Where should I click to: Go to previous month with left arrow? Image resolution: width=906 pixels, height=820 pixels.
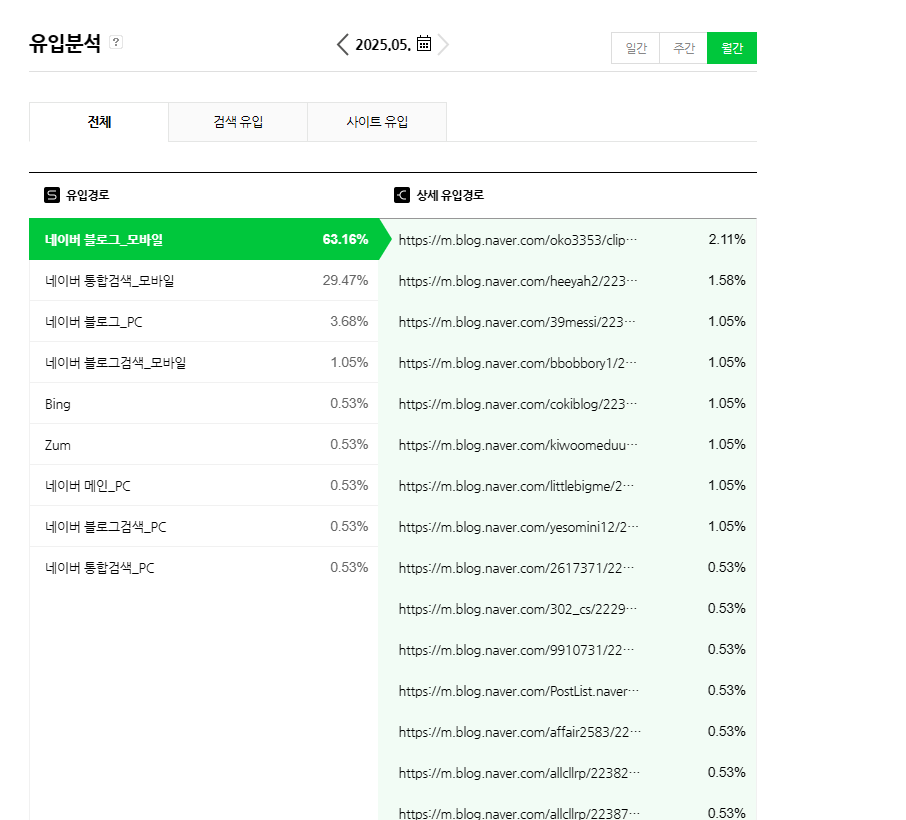[x=343, y=44]
